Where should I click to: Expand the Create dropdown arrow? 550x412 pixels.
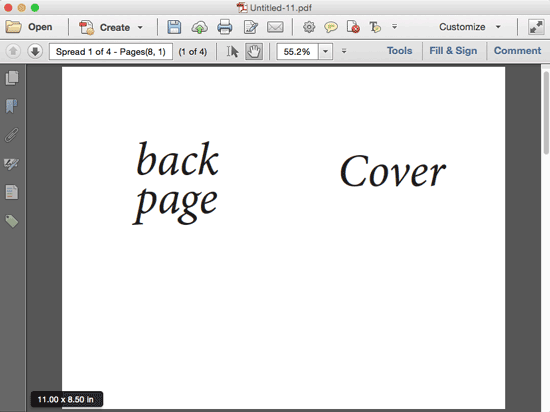pos(140,27)
